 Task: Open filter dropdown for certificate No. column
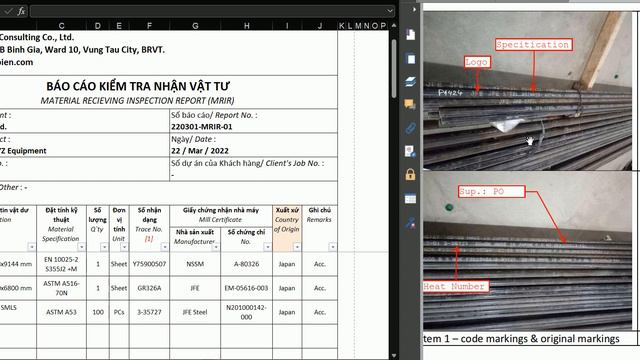[267, 247]
